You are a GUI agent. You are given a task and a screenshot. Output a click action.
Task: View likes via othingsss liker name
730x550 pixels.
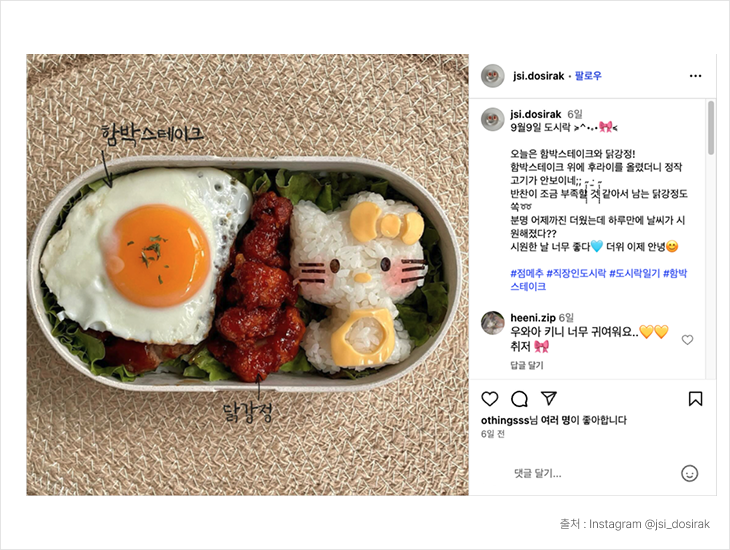click(x=505, y=420)
